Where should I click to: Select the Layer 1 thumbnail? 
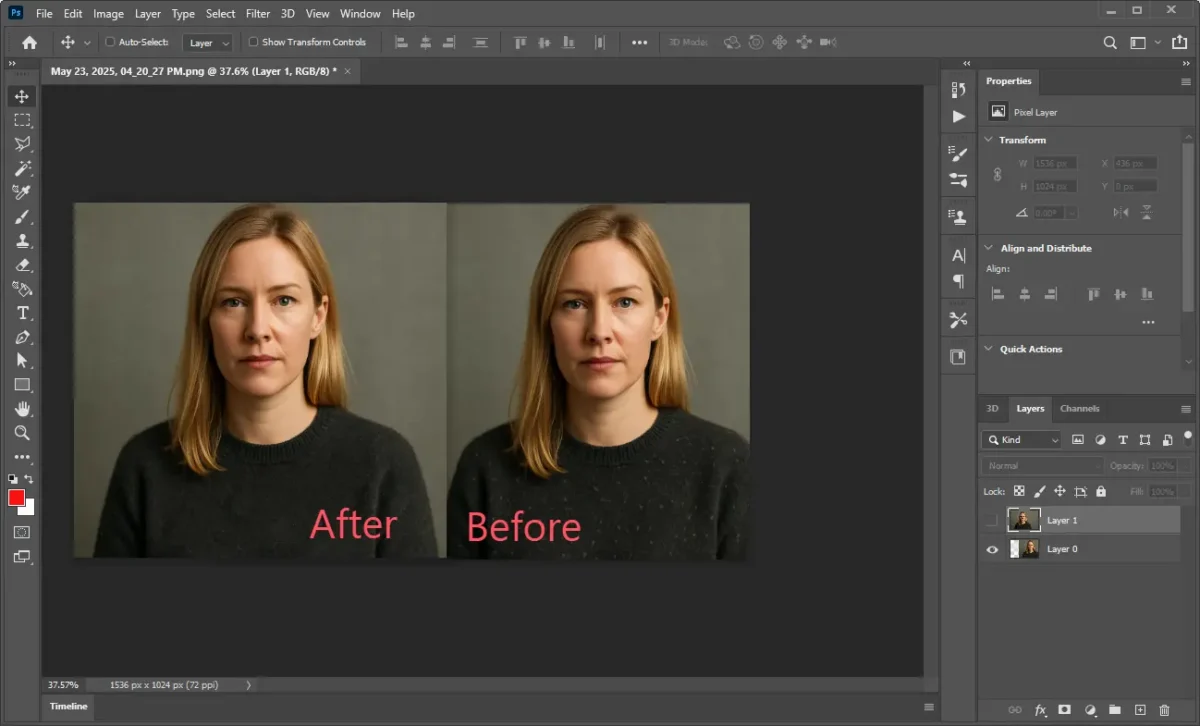[1024, 520]
